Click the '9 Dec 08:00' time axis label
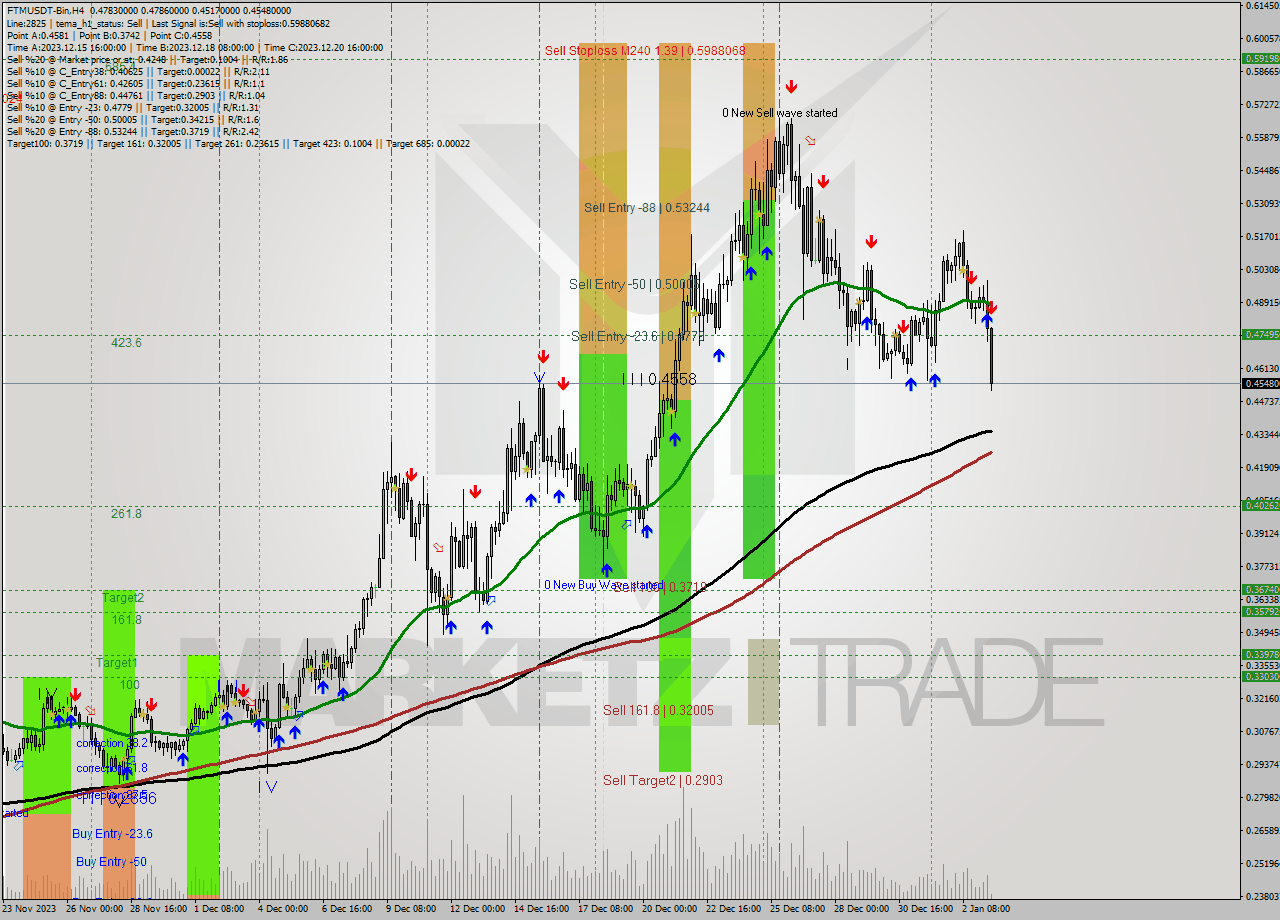1280x920 pixels. (410, 909)
